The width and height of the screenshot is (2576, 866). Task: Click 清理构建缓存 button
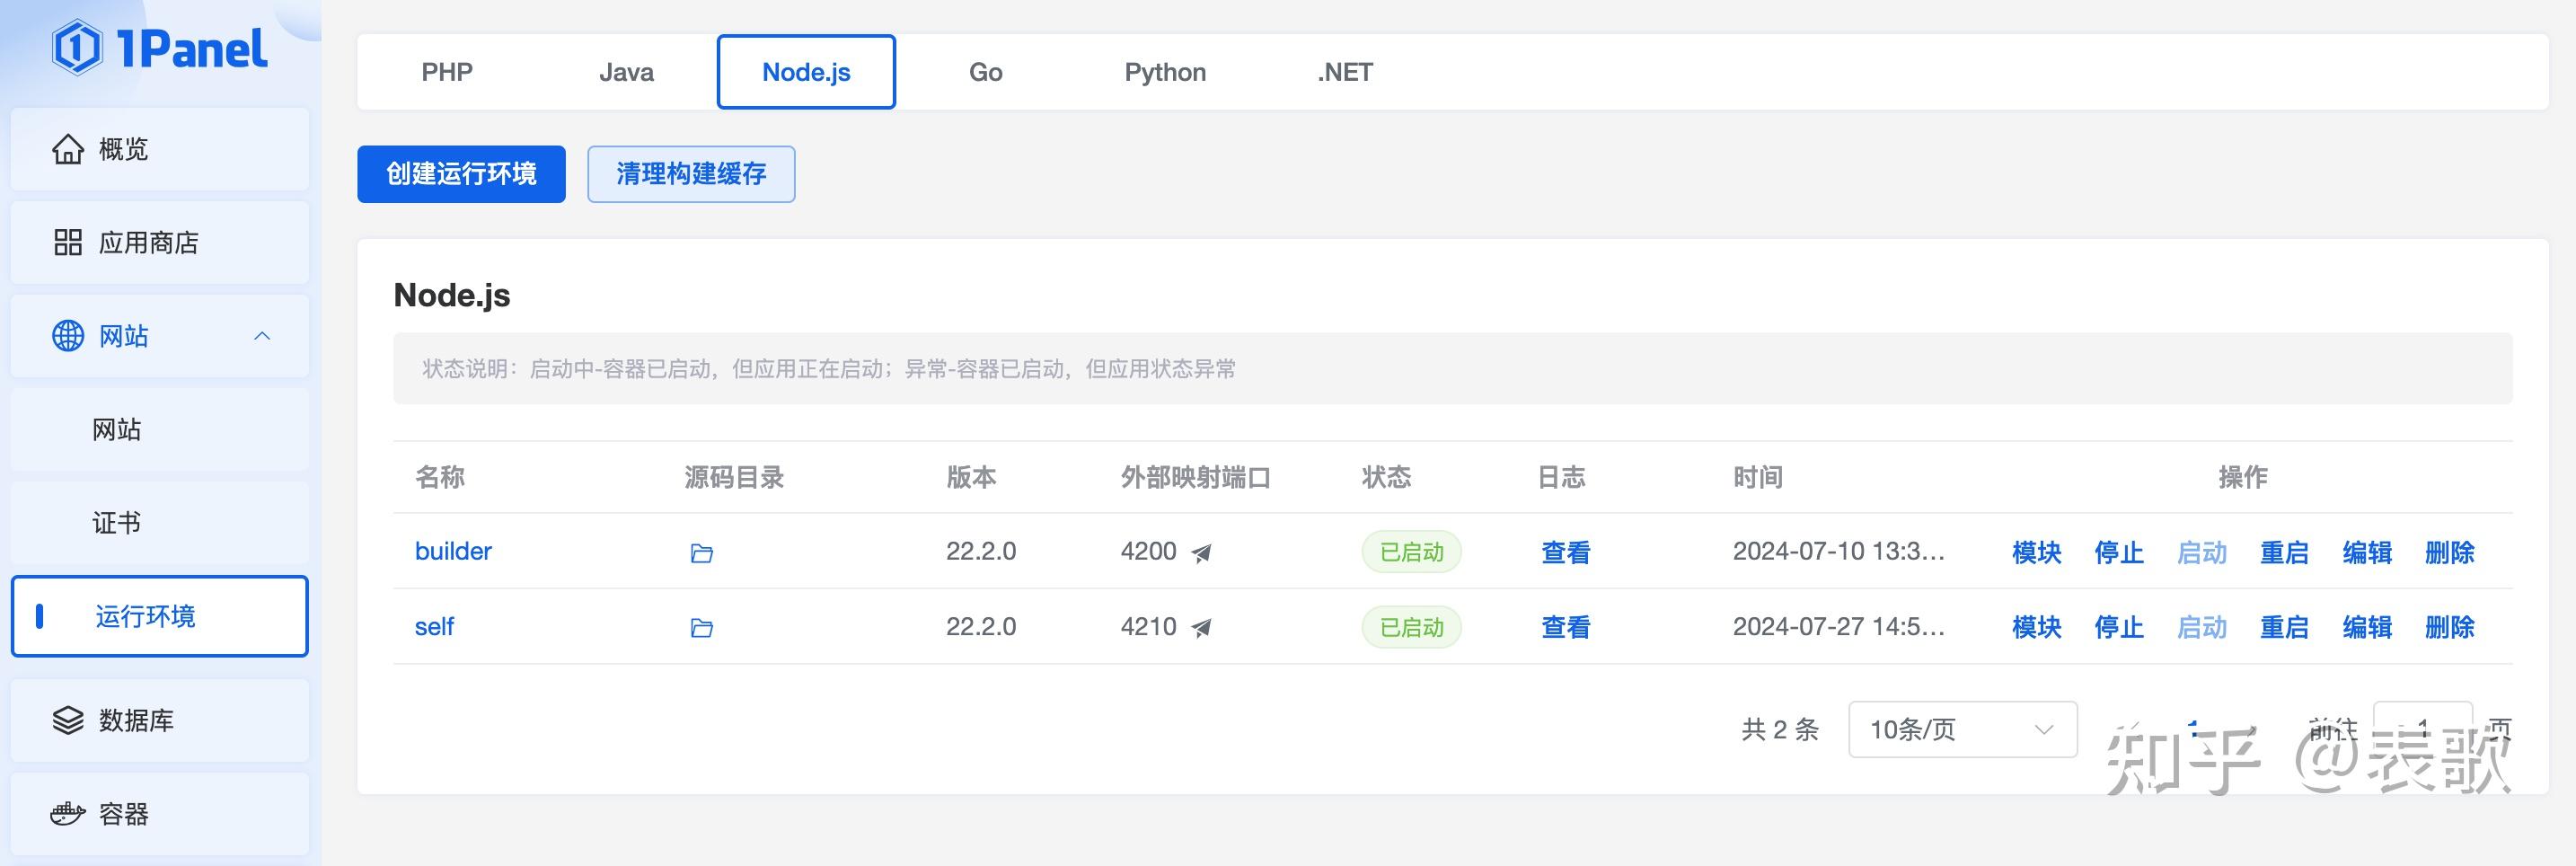coord(691,174)
